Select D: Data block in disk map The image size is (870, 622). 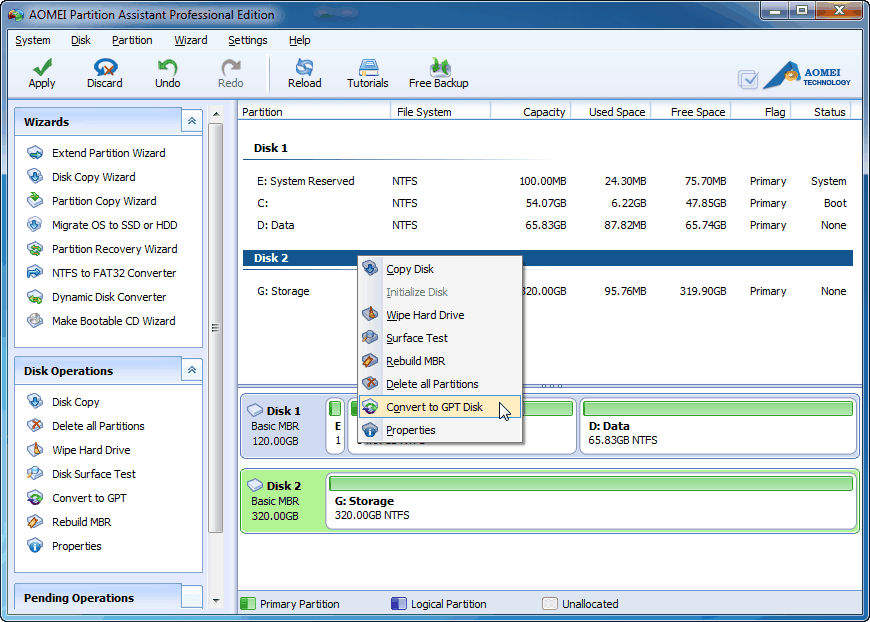coord(719,426)
